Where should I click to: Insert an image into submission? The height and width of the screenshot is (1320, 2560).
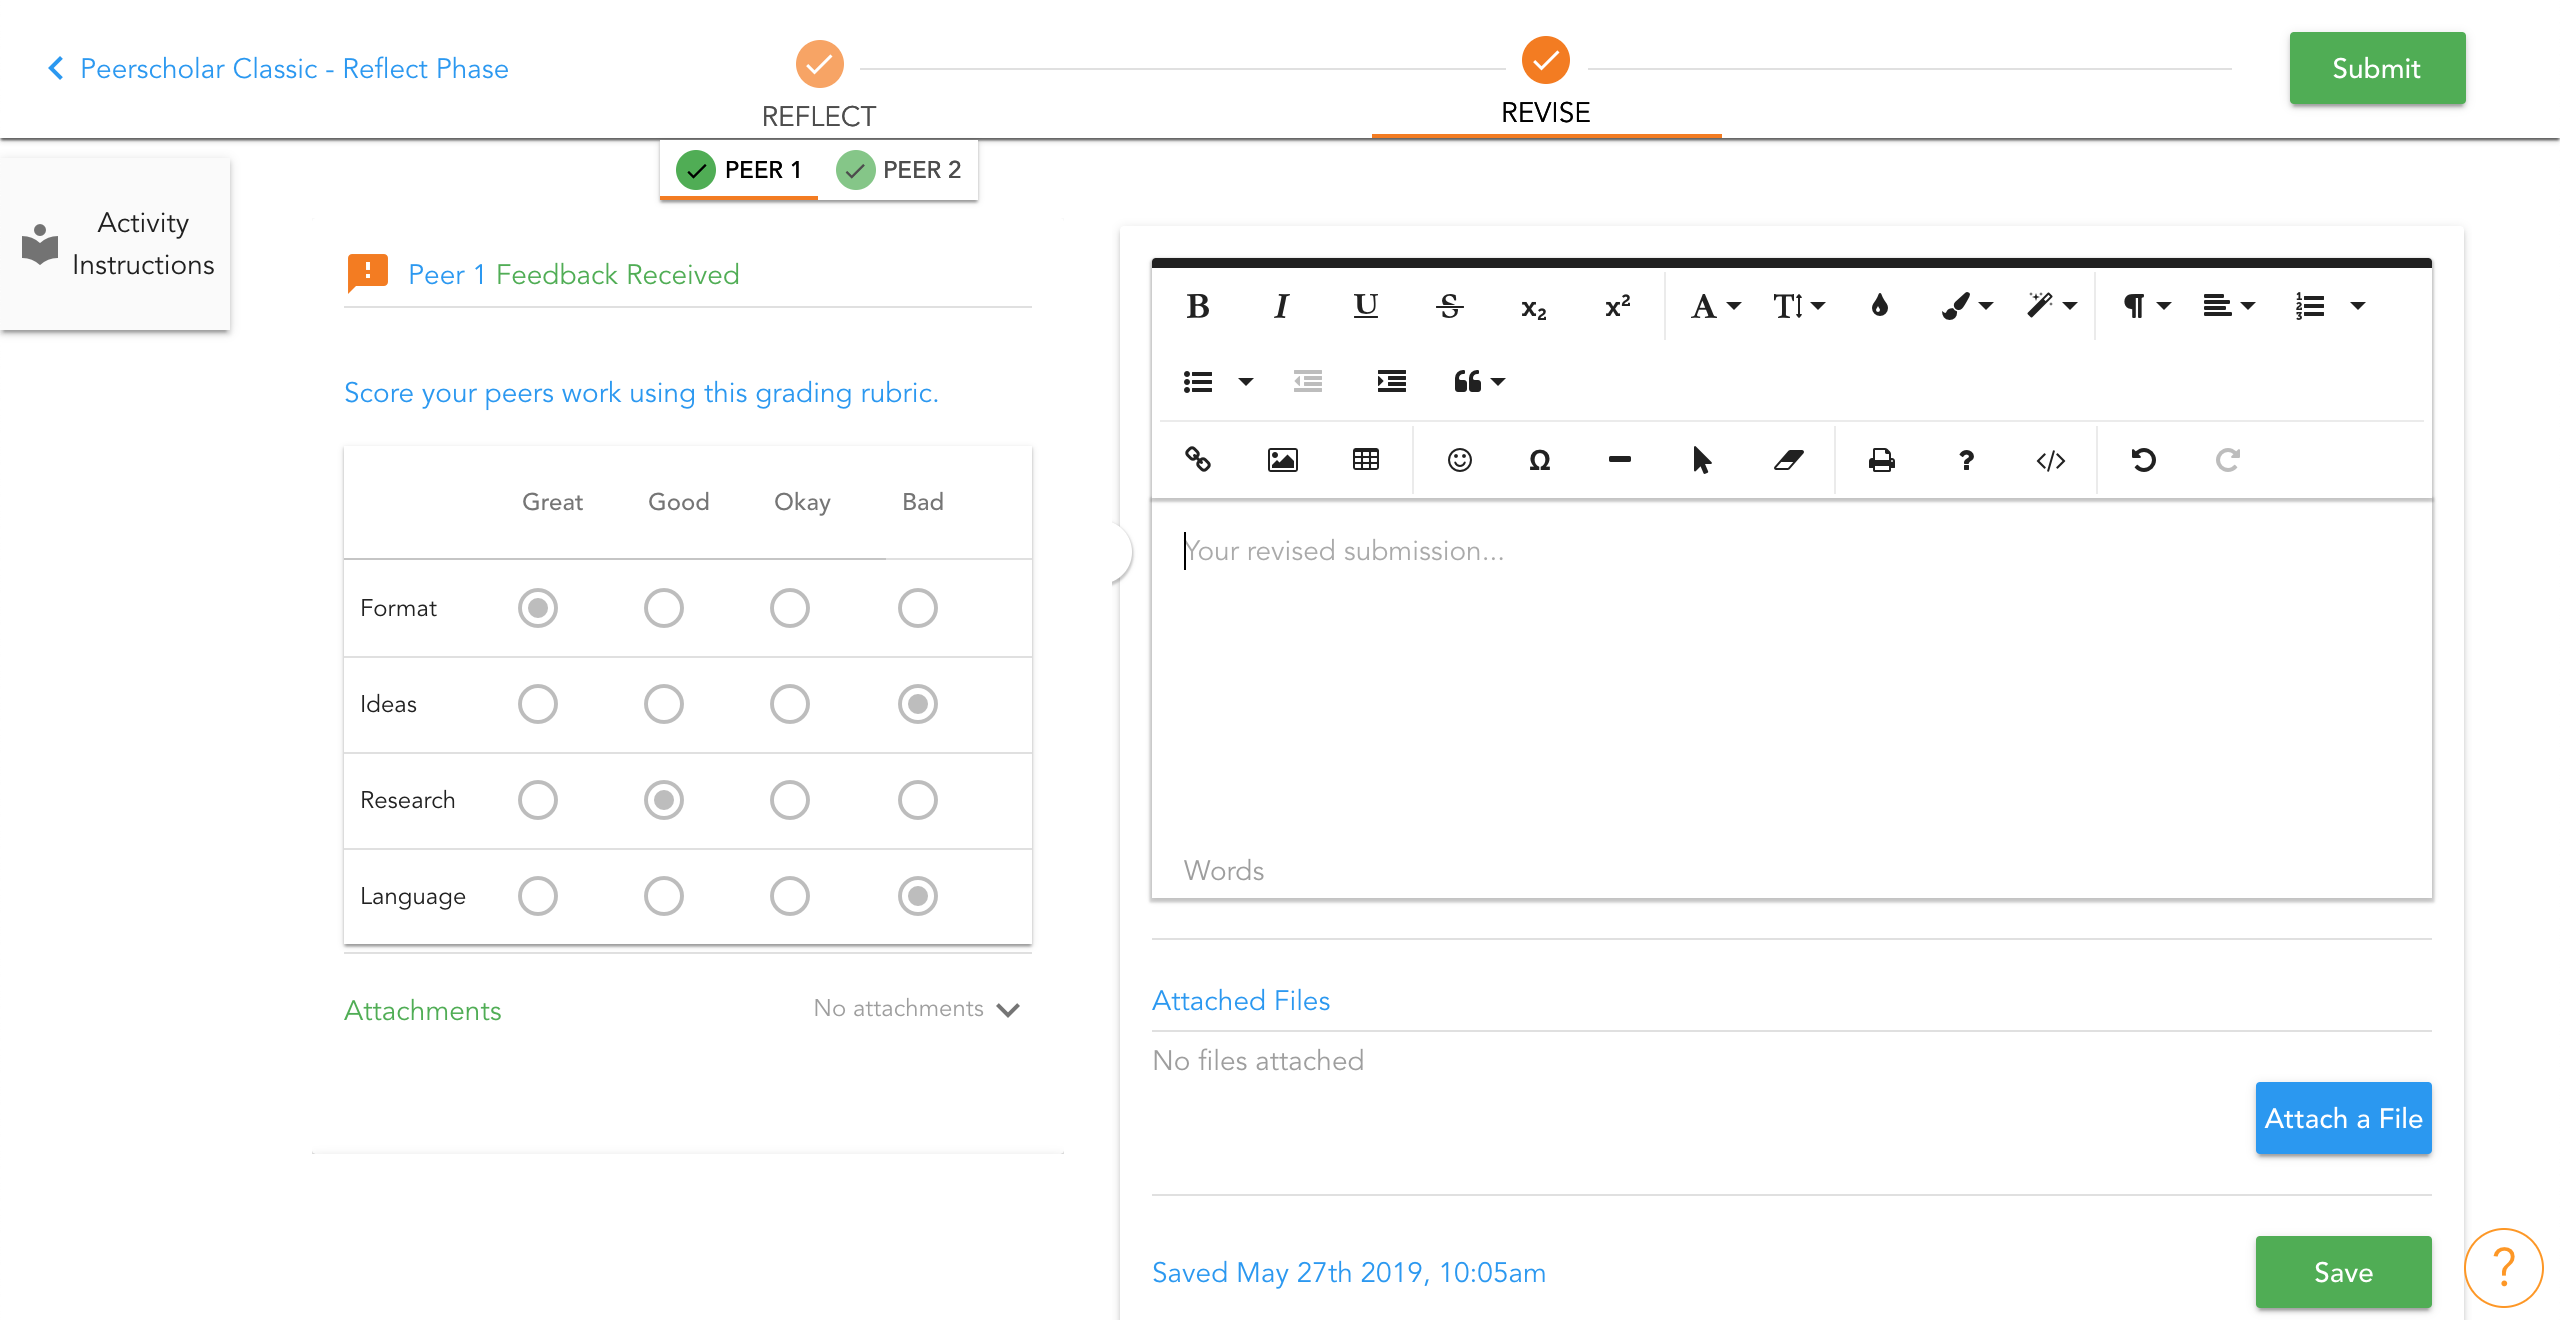click(1282, 460)
